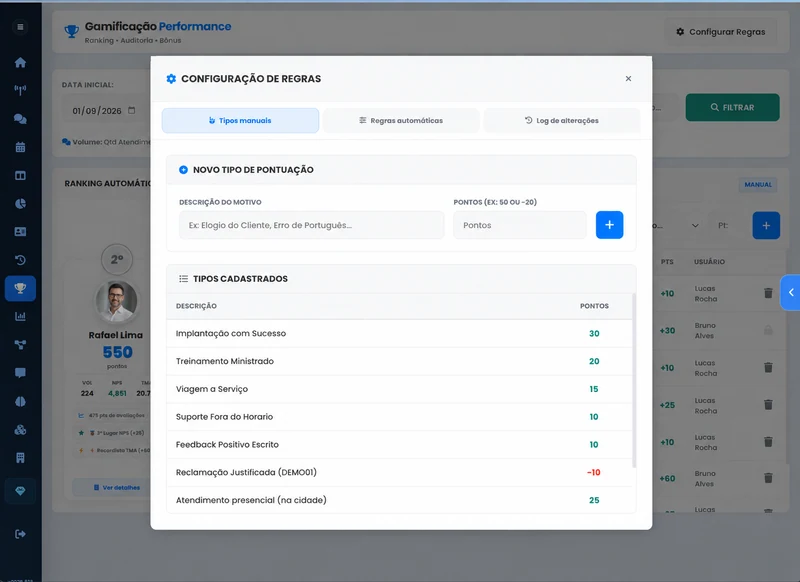Click the background plus button beside Pt field
The height and width of the screenshot is (582, 800).
(x=766, y=225)
